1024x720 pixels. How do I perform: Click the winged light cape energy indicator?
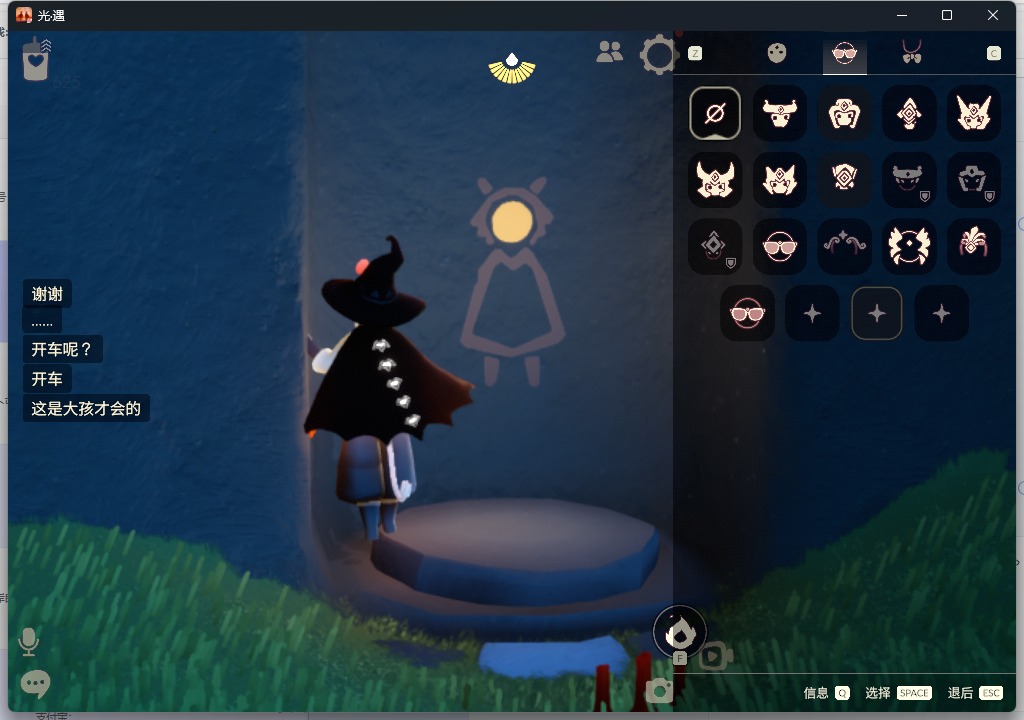click(512, 69)
